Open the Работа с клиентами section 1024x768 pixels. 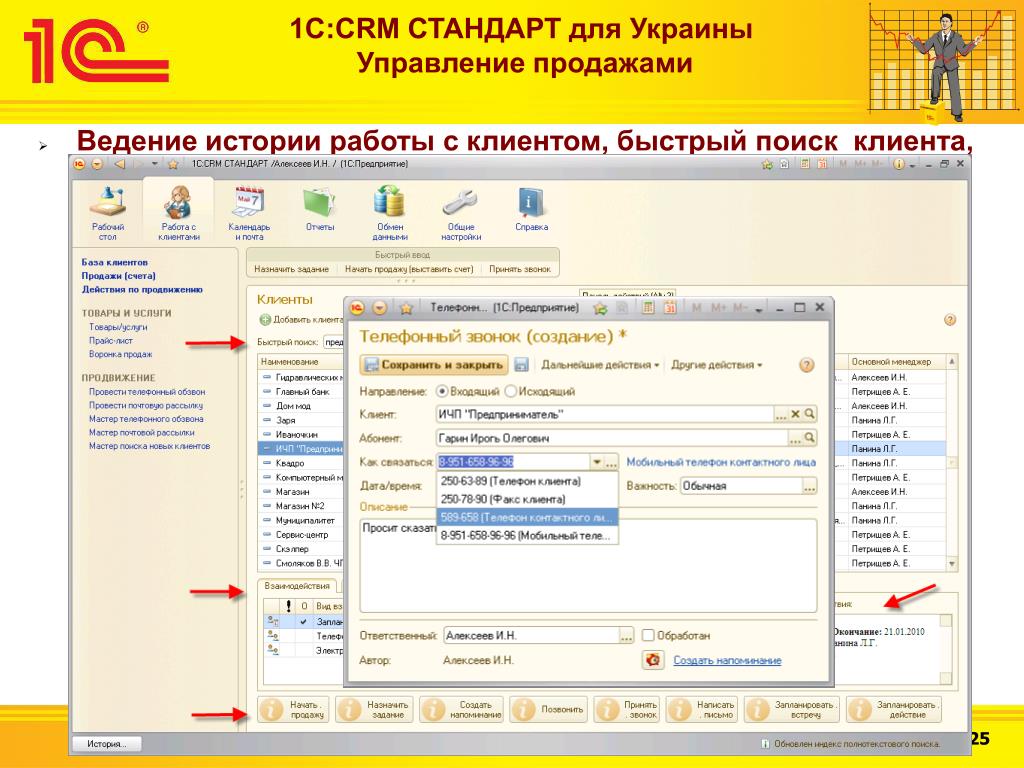point(178,213)
